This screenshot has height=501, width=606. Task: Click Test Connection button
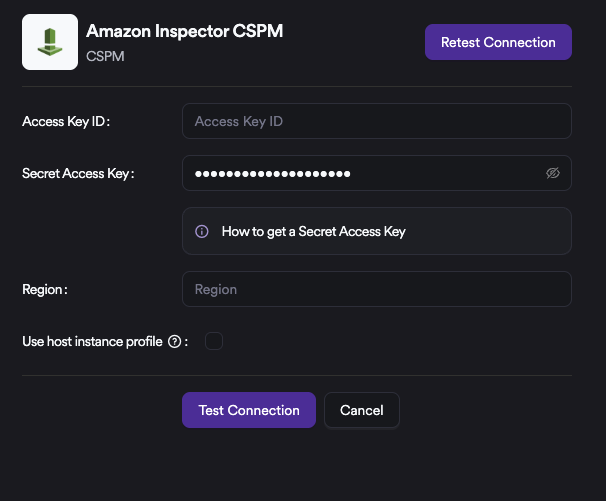[249, 410]
